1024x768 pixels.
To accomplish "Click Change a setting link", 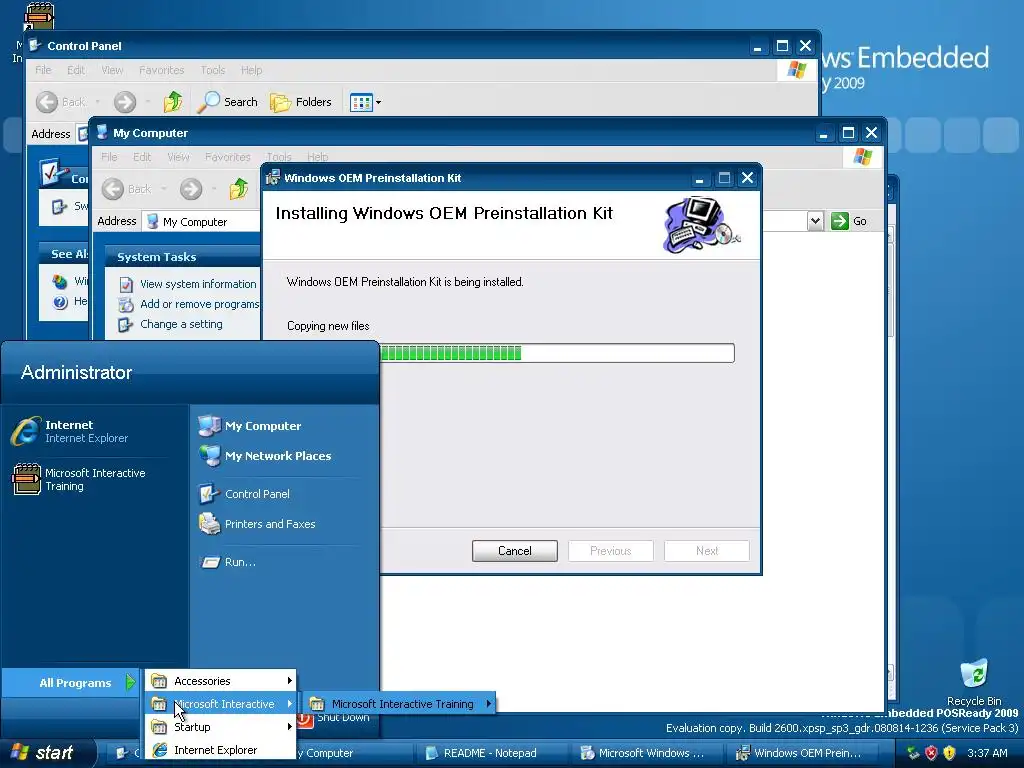I will point(181,324).
